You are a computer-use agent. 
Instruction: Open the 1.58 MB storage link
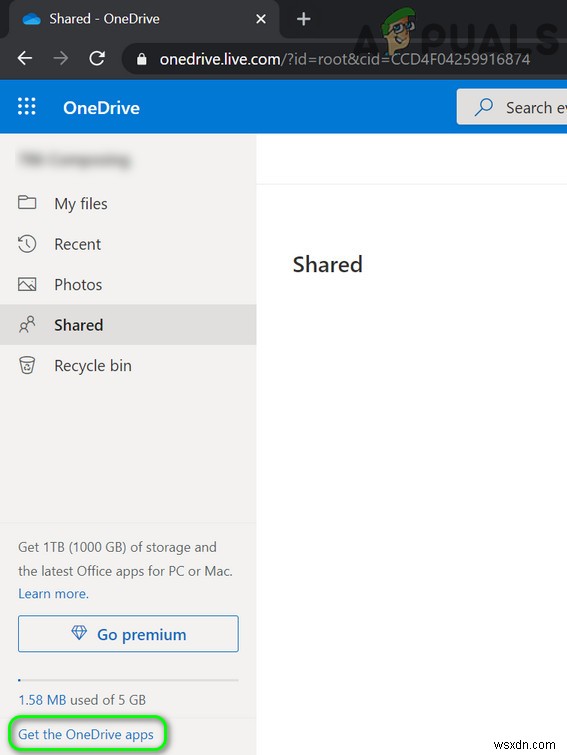click(42, 700)
